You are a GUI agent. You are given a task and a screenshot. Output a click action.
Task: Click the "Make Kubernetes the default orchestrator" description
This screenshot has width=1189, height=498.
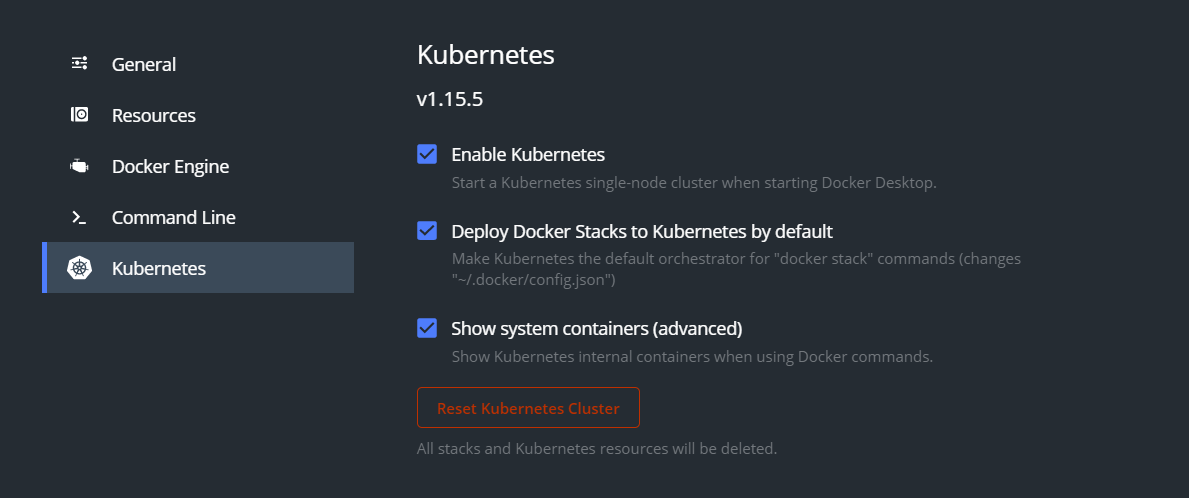point(736,269)
